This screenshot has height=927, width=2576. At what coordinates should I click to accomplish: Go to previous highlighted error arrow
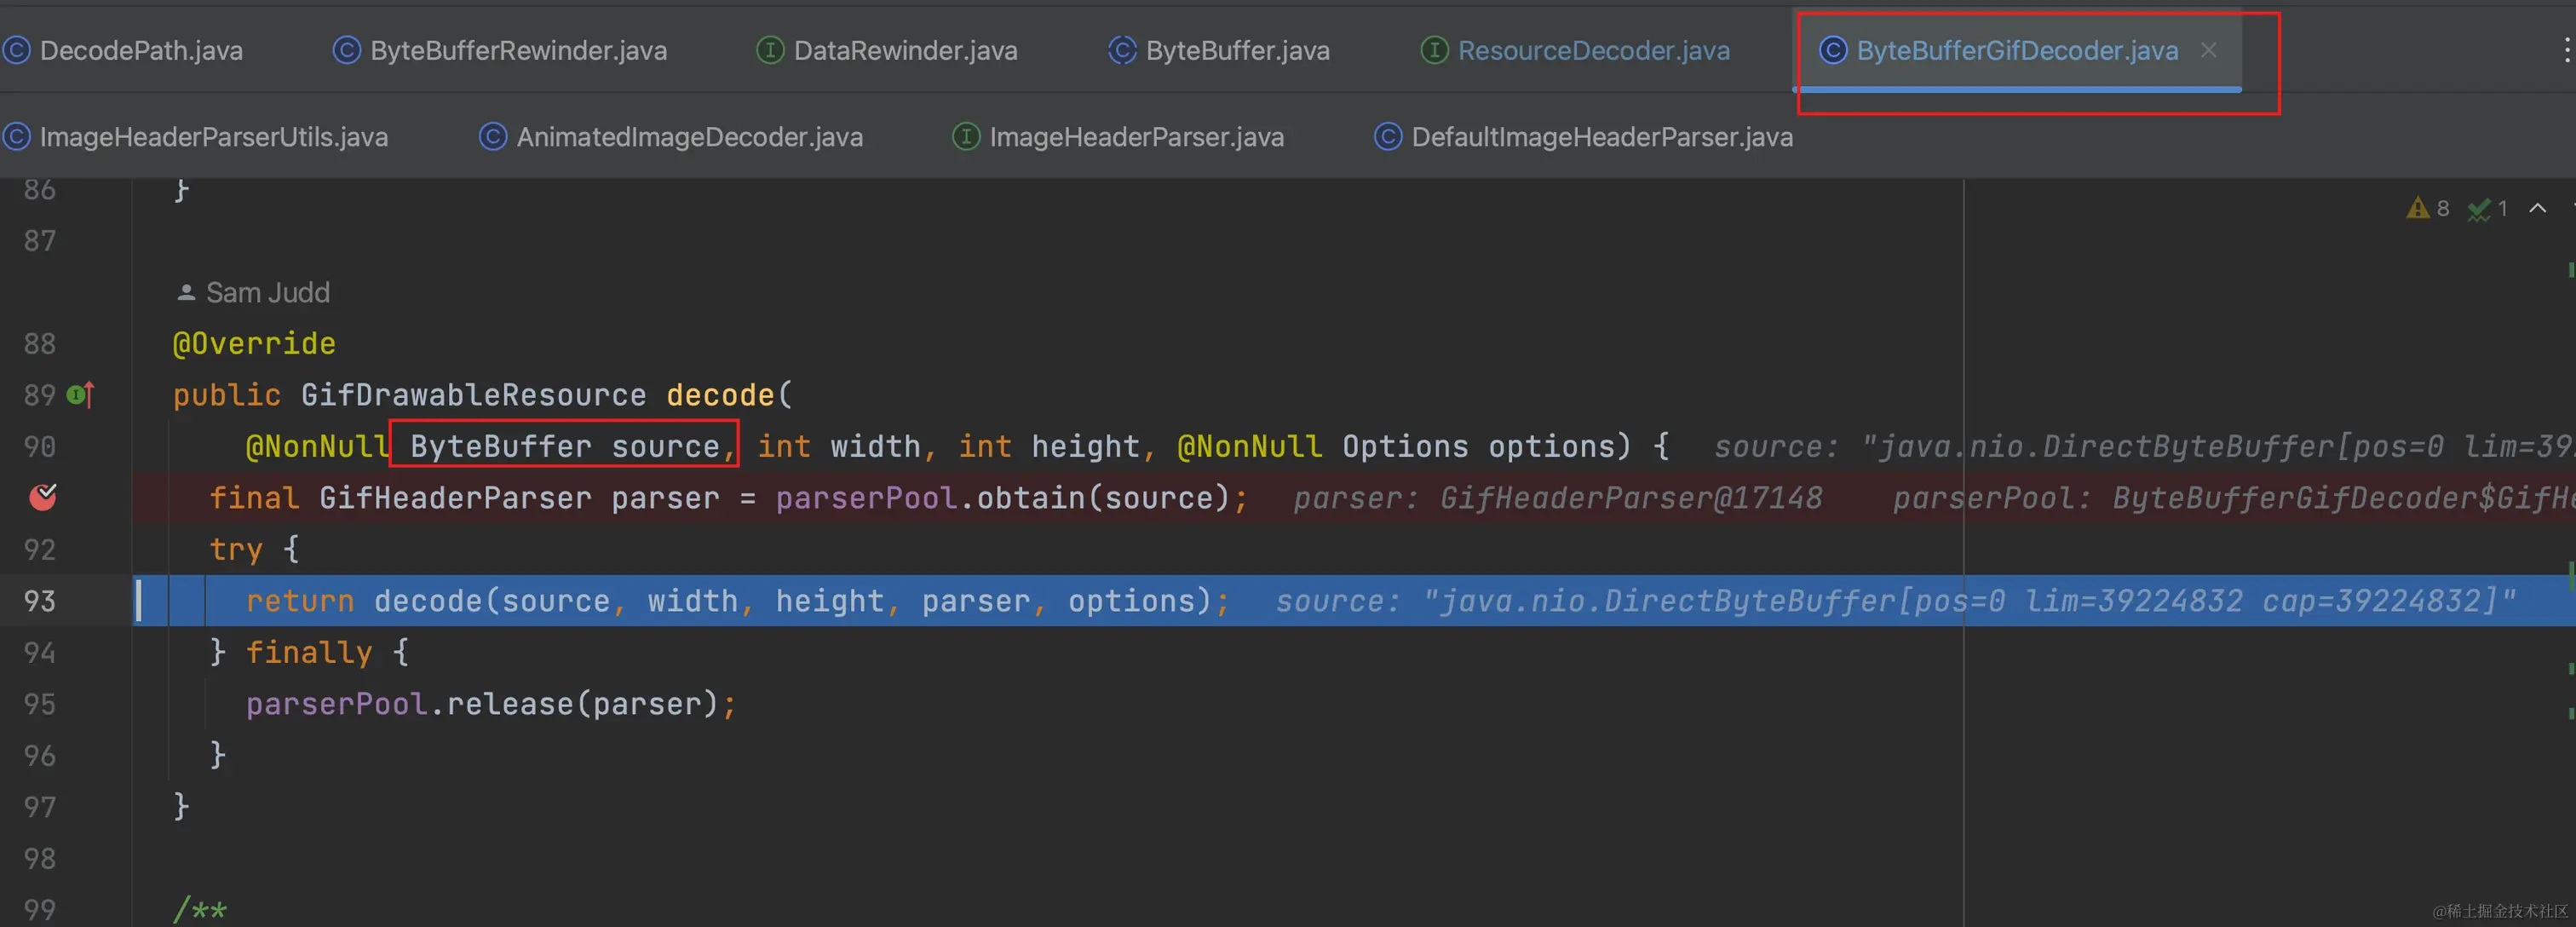tap(2537, 208)
